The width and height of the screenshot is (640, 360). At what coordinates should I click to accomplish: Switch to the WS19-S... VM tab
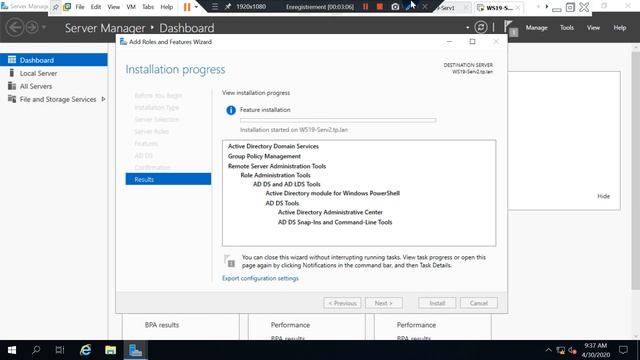pyautogui.click(x=499, y=7)
